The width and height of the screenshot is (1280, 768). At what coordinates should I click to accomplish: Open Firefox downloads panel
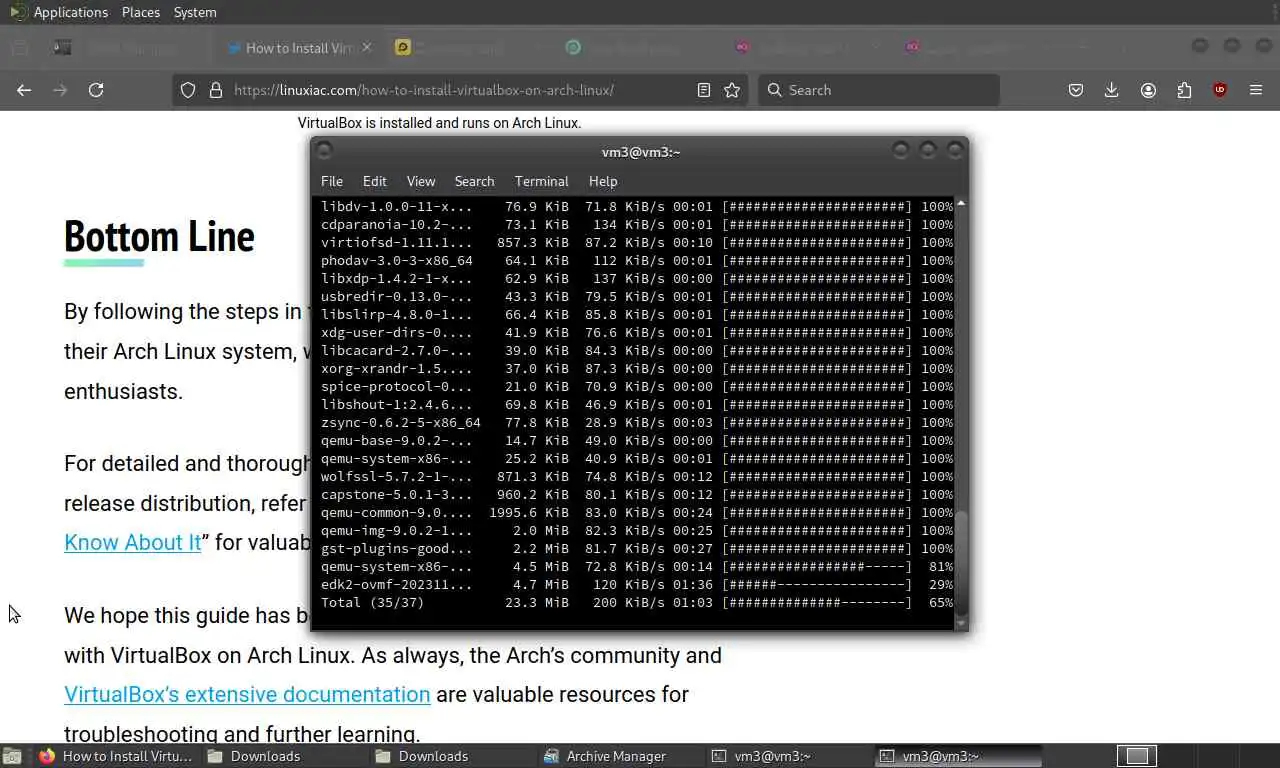1111,90
